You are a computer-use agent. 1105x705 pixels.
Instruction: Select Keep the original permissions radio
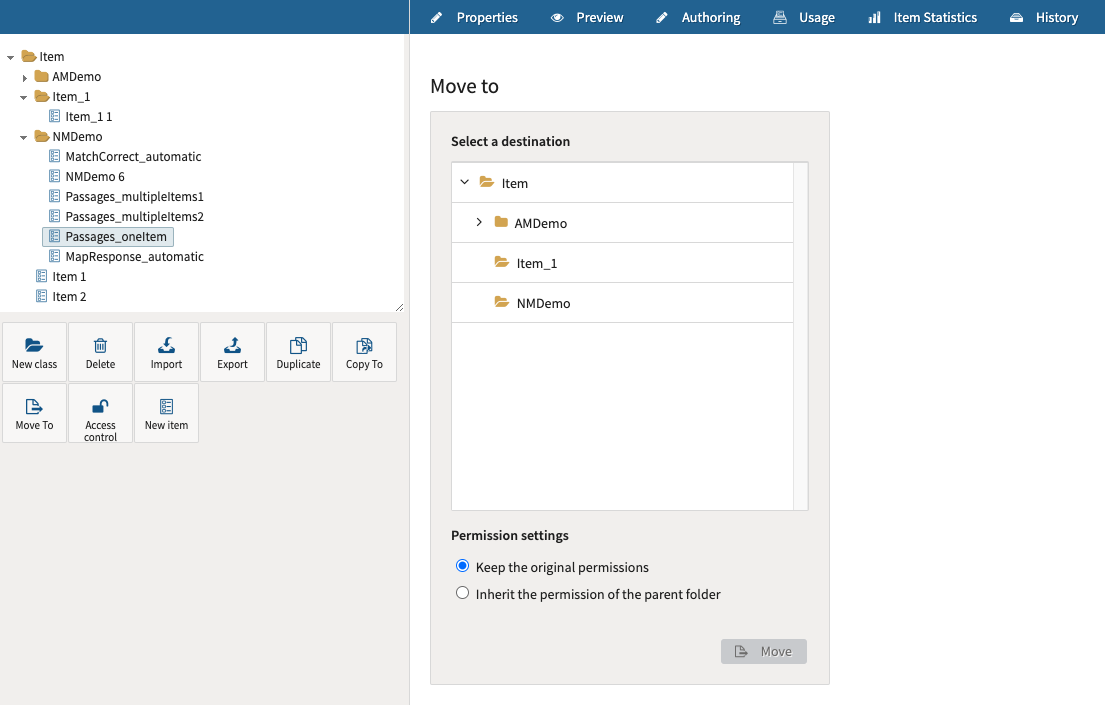click(462, 566)
